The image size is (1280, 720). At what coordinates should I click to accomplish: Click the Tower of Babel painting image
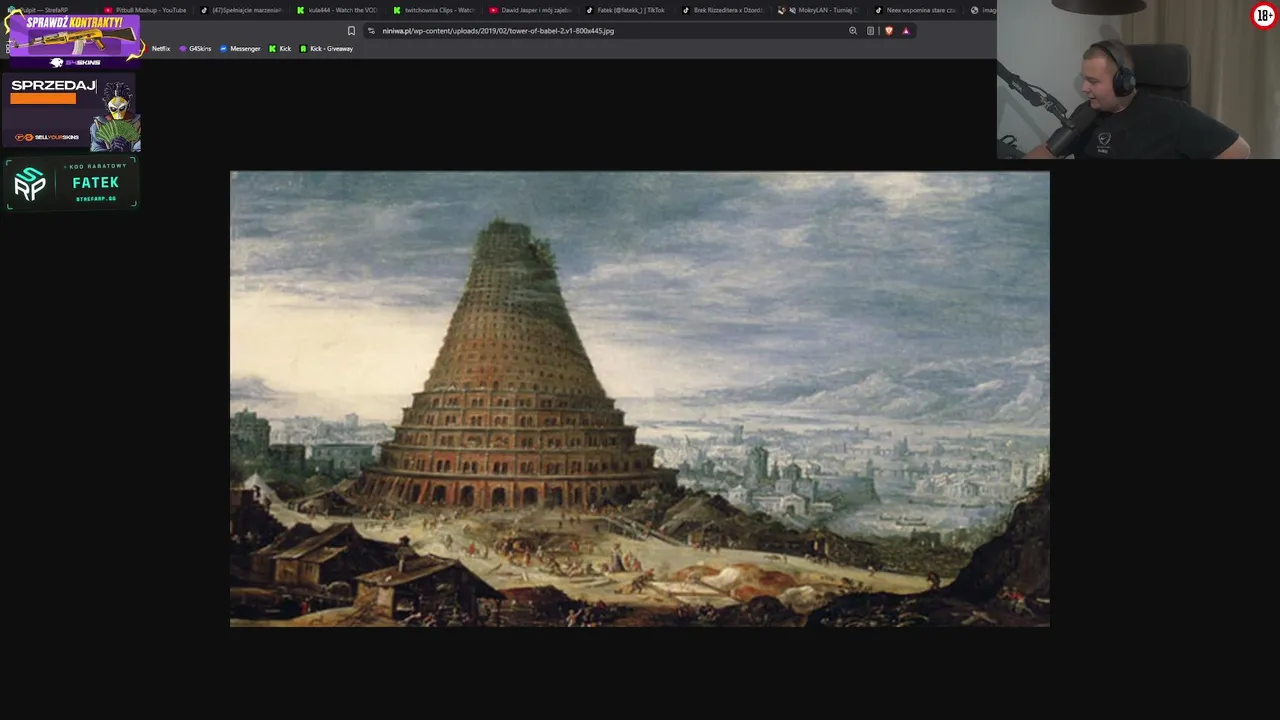pos(640,399)
